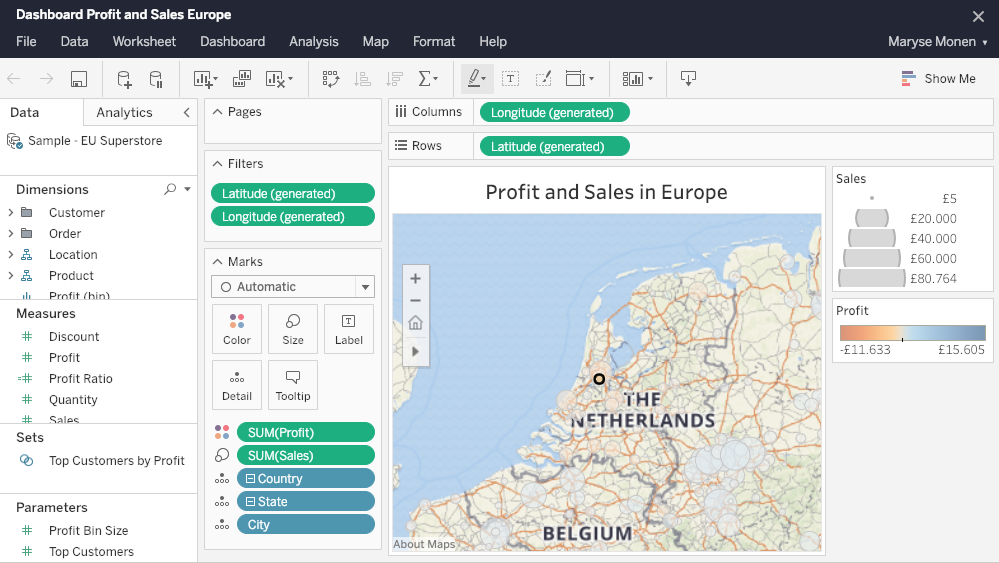999x563 pixels.
Task: Click the Swap rows and columns icon
Action: coord(331,79)
